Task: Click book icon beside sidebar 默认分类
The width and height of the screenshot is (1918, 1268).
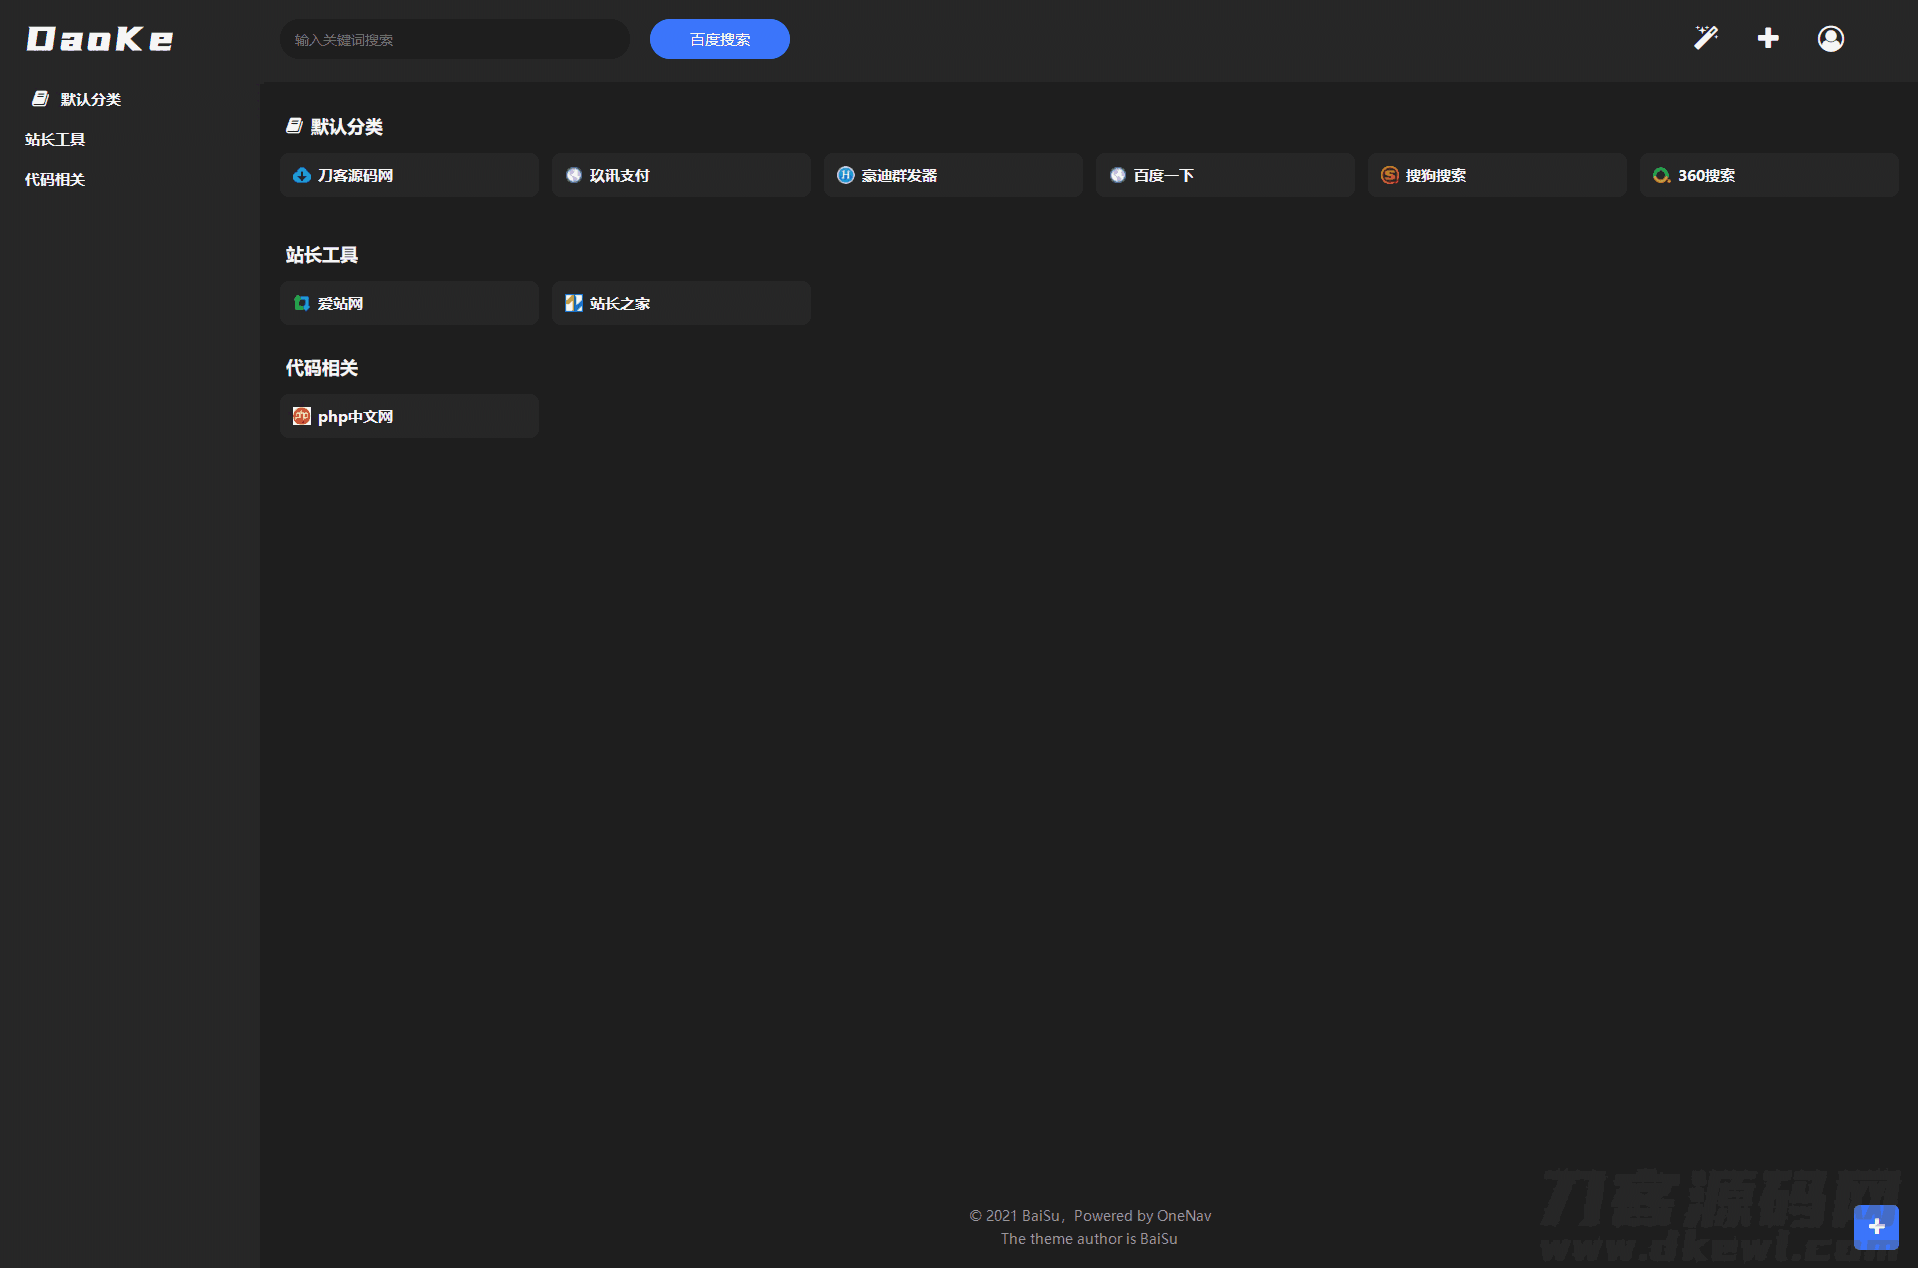Action: point(40,98)
